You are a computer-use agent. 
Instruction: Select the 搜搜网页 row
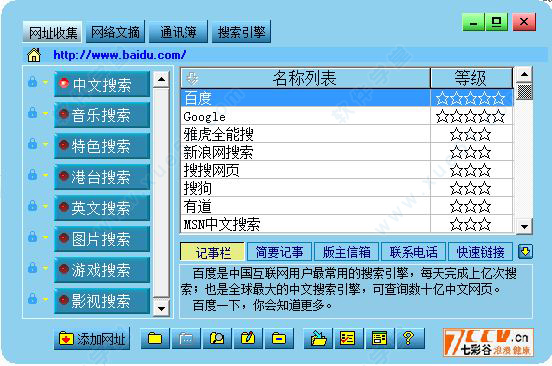[347, 170]
